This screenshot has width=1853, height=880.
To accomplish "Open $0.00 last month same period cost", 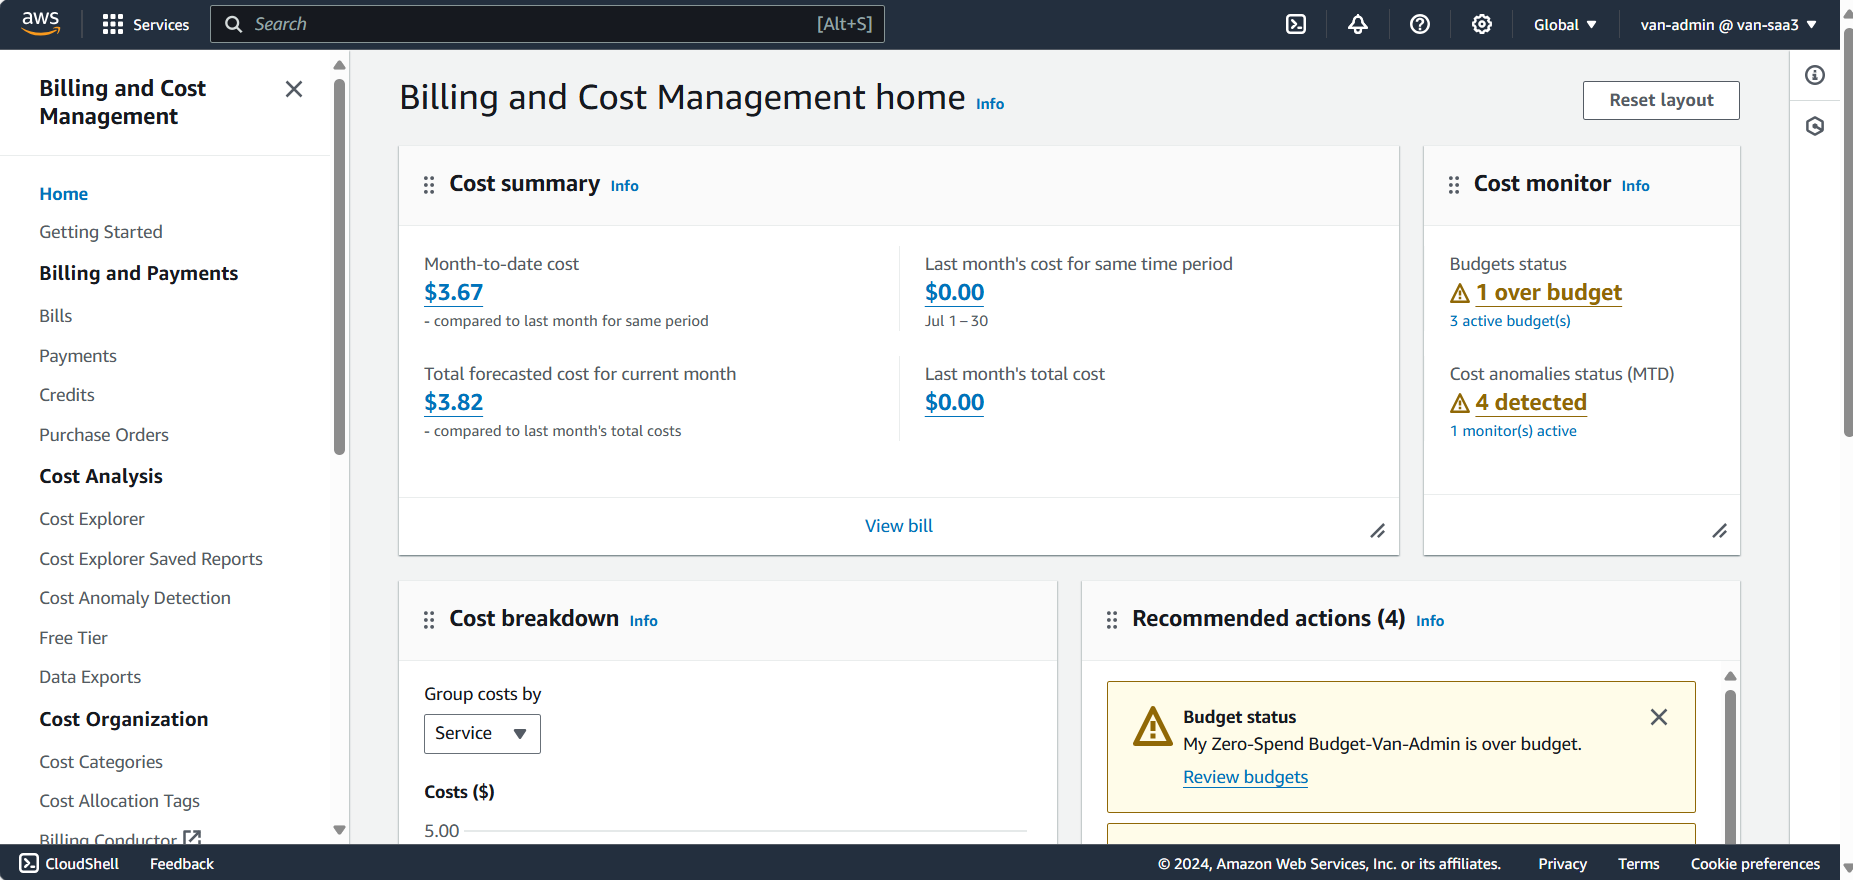I will (x=955, y=293).
